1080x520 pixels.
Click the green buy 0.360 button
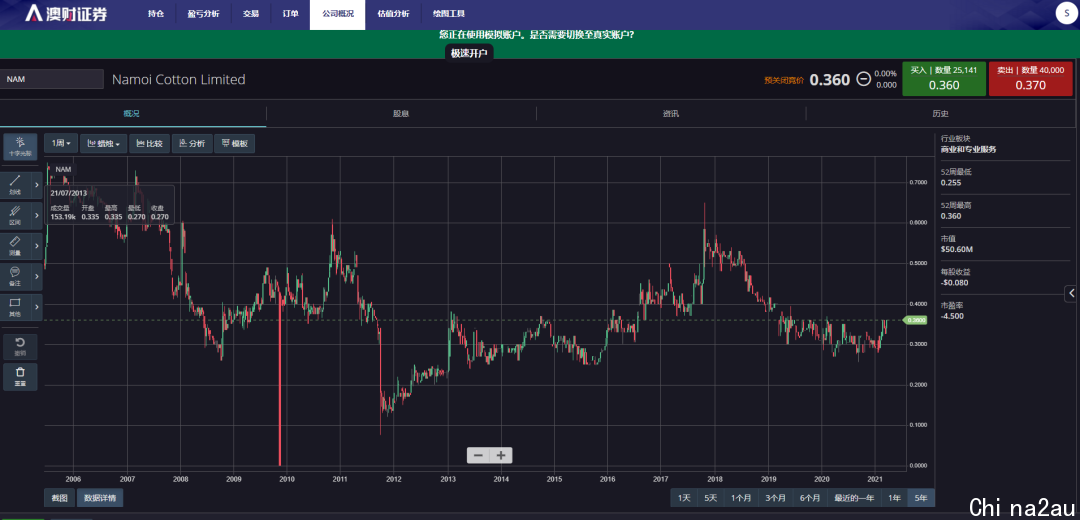click(x=944, y=79)
